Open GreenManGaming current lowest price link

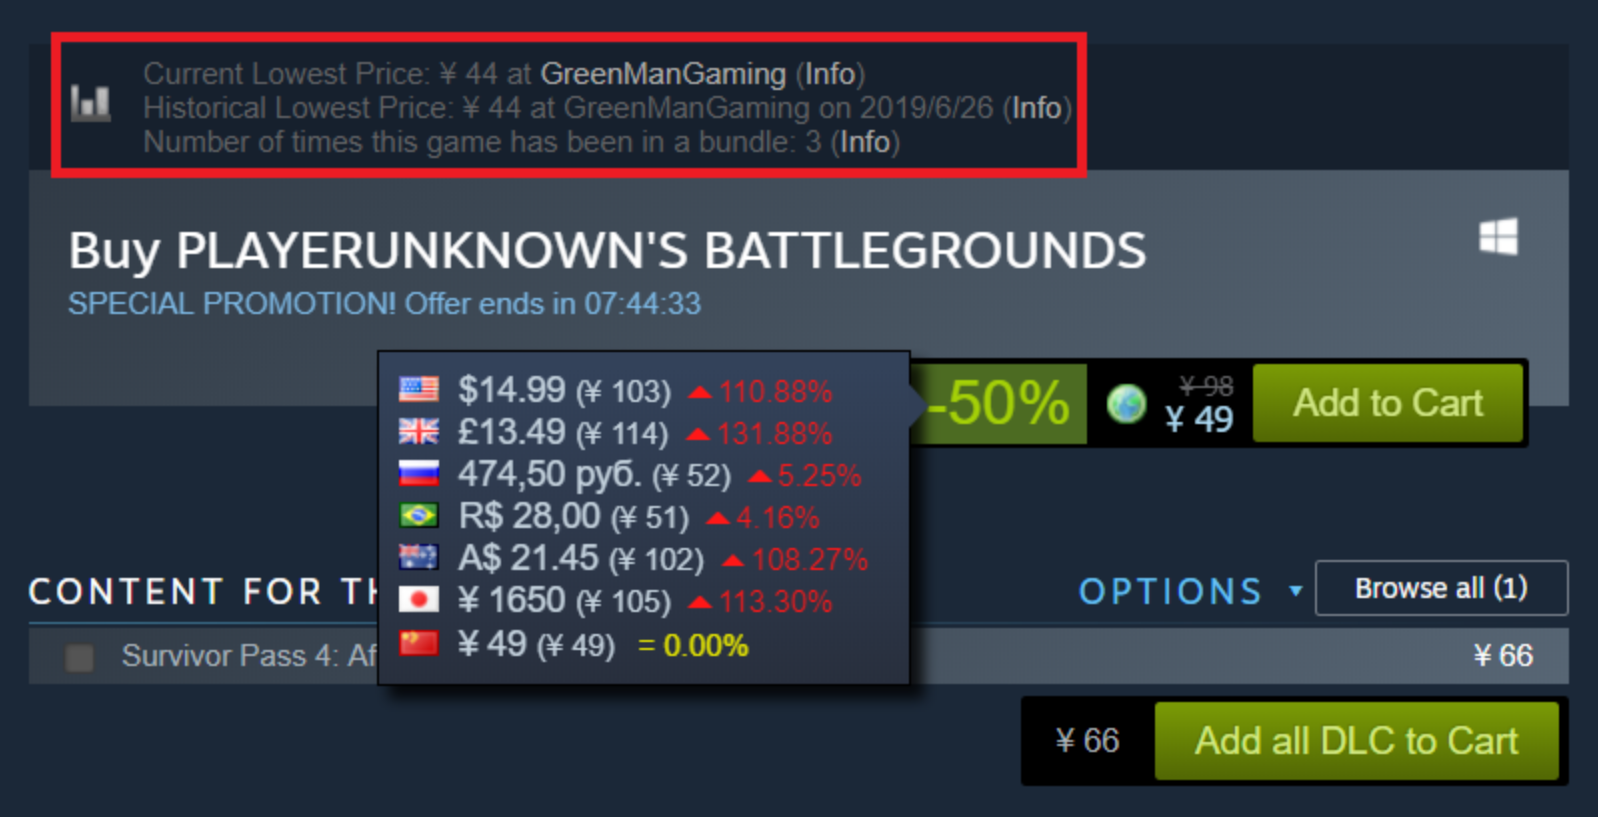663,74
